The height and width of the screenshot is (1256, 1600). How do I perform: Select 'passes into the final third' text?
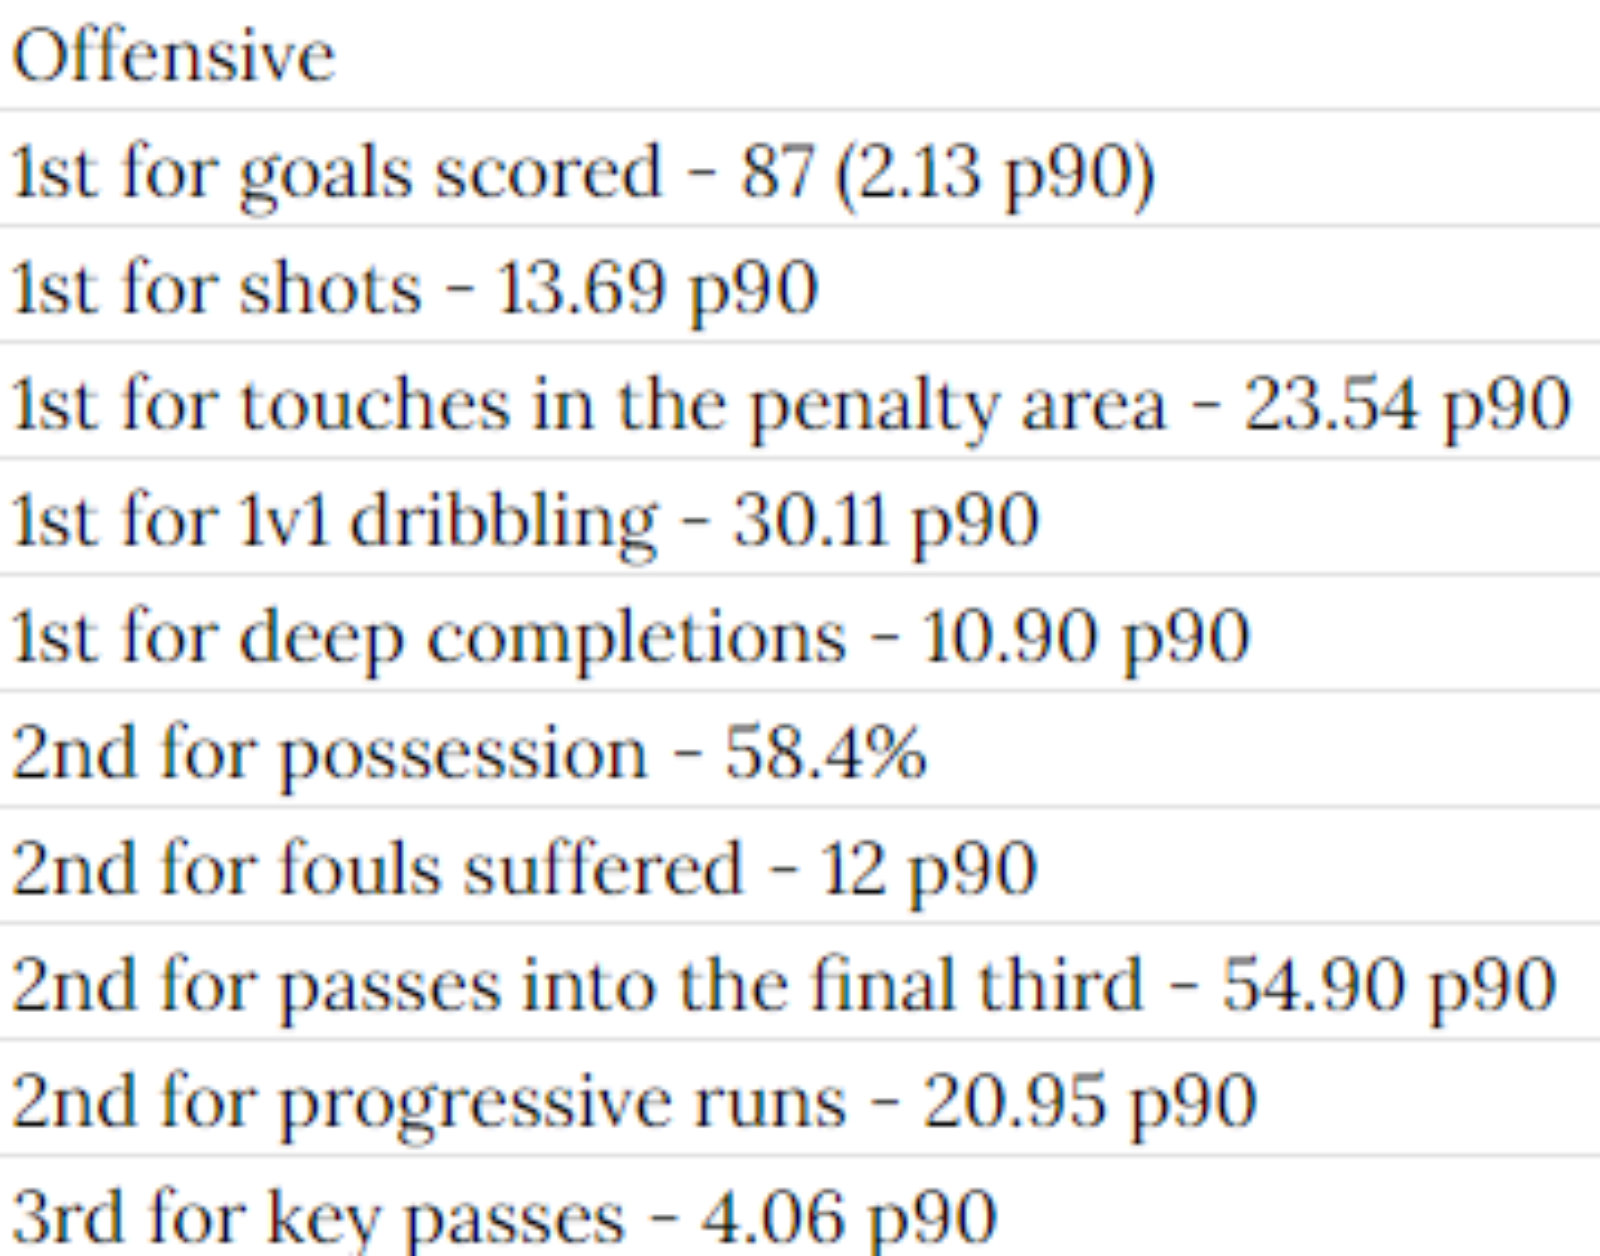tap(710, 987)
